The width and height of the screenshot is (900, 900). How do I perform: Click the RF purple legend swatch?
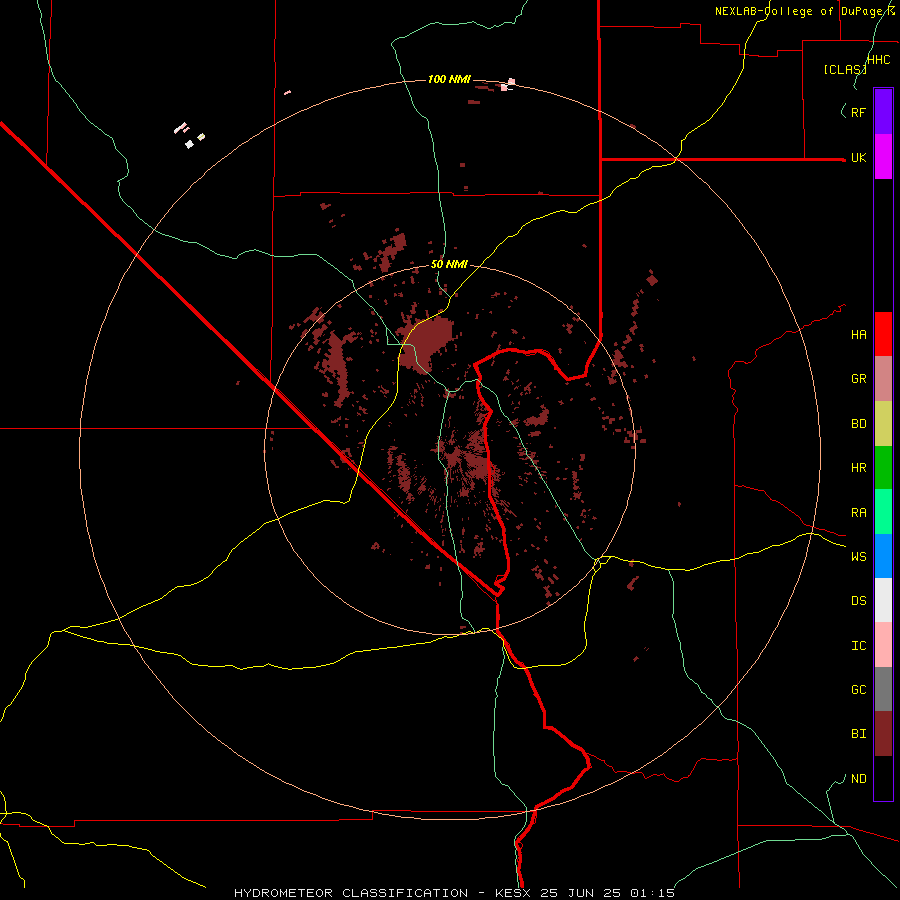883,112
